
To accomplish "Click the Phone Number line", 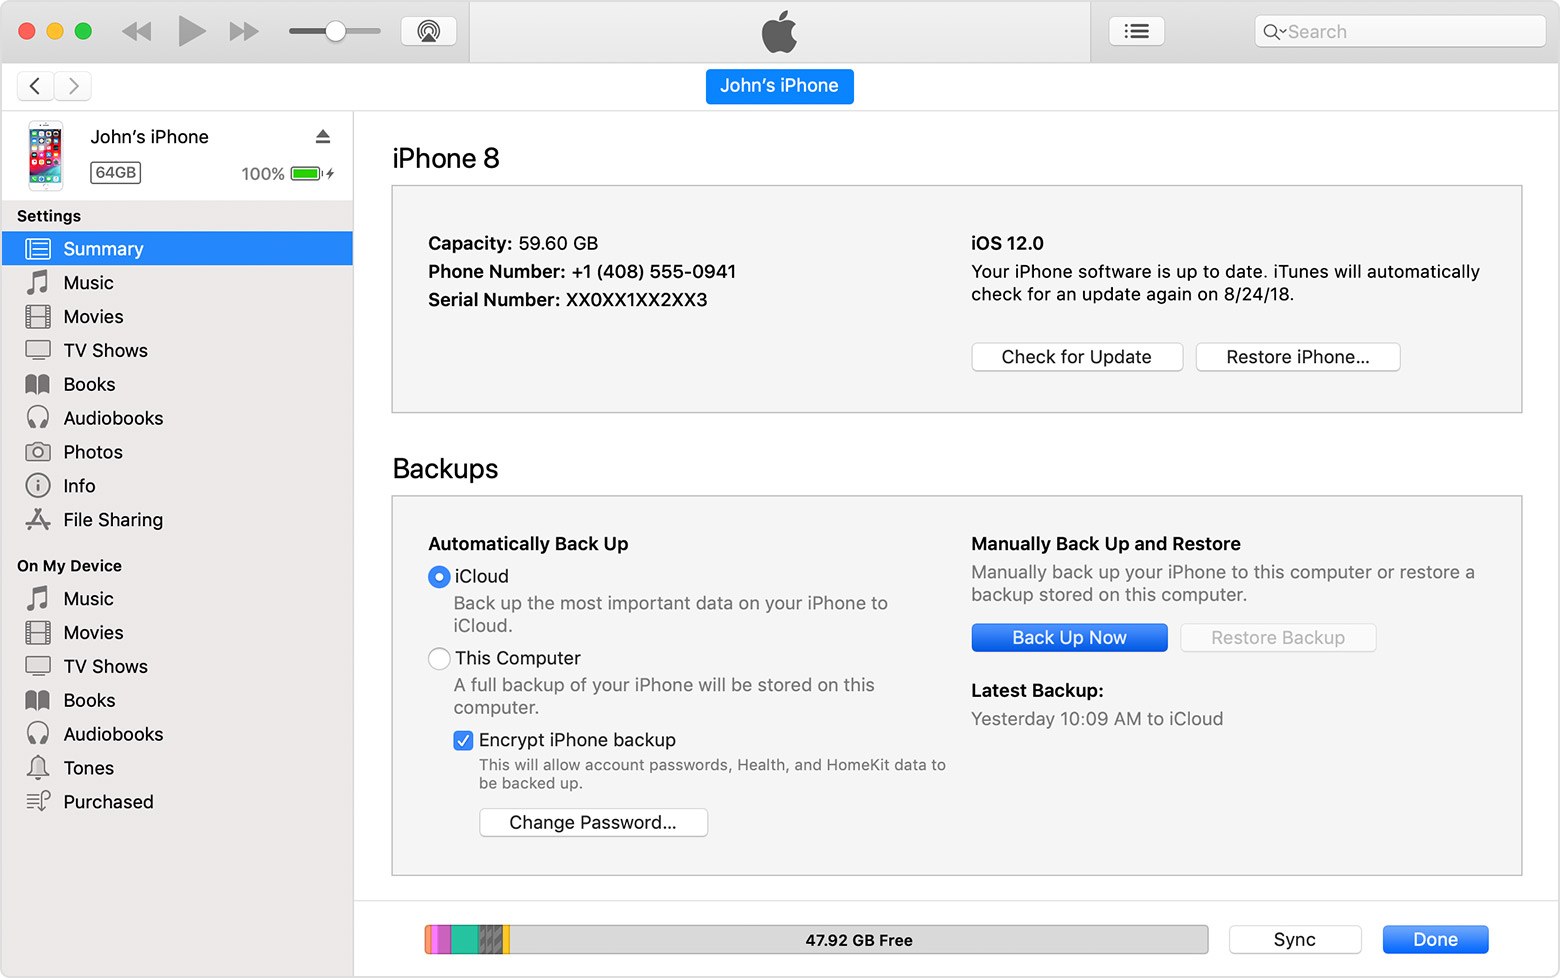I will click(x=582, y=272).
